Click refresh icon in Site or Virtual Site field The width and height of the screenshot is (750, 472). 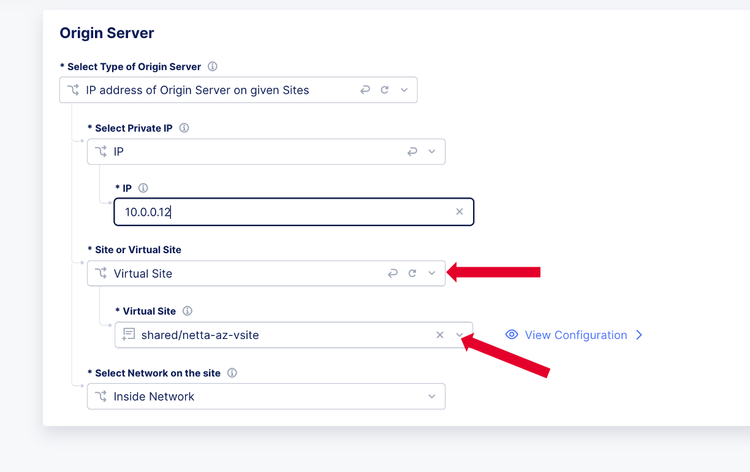(412, 273)
